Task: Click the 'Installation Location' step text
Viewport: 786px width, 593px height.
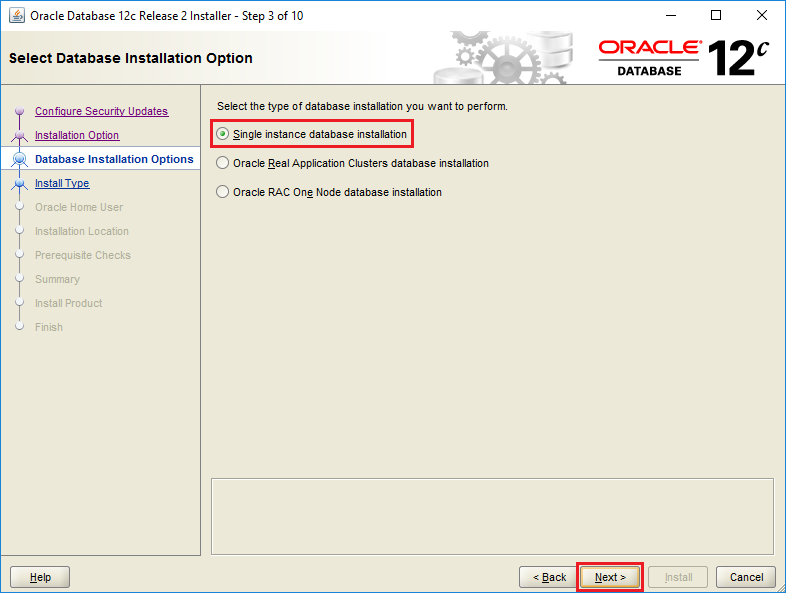Action: [x=82, y=231]
